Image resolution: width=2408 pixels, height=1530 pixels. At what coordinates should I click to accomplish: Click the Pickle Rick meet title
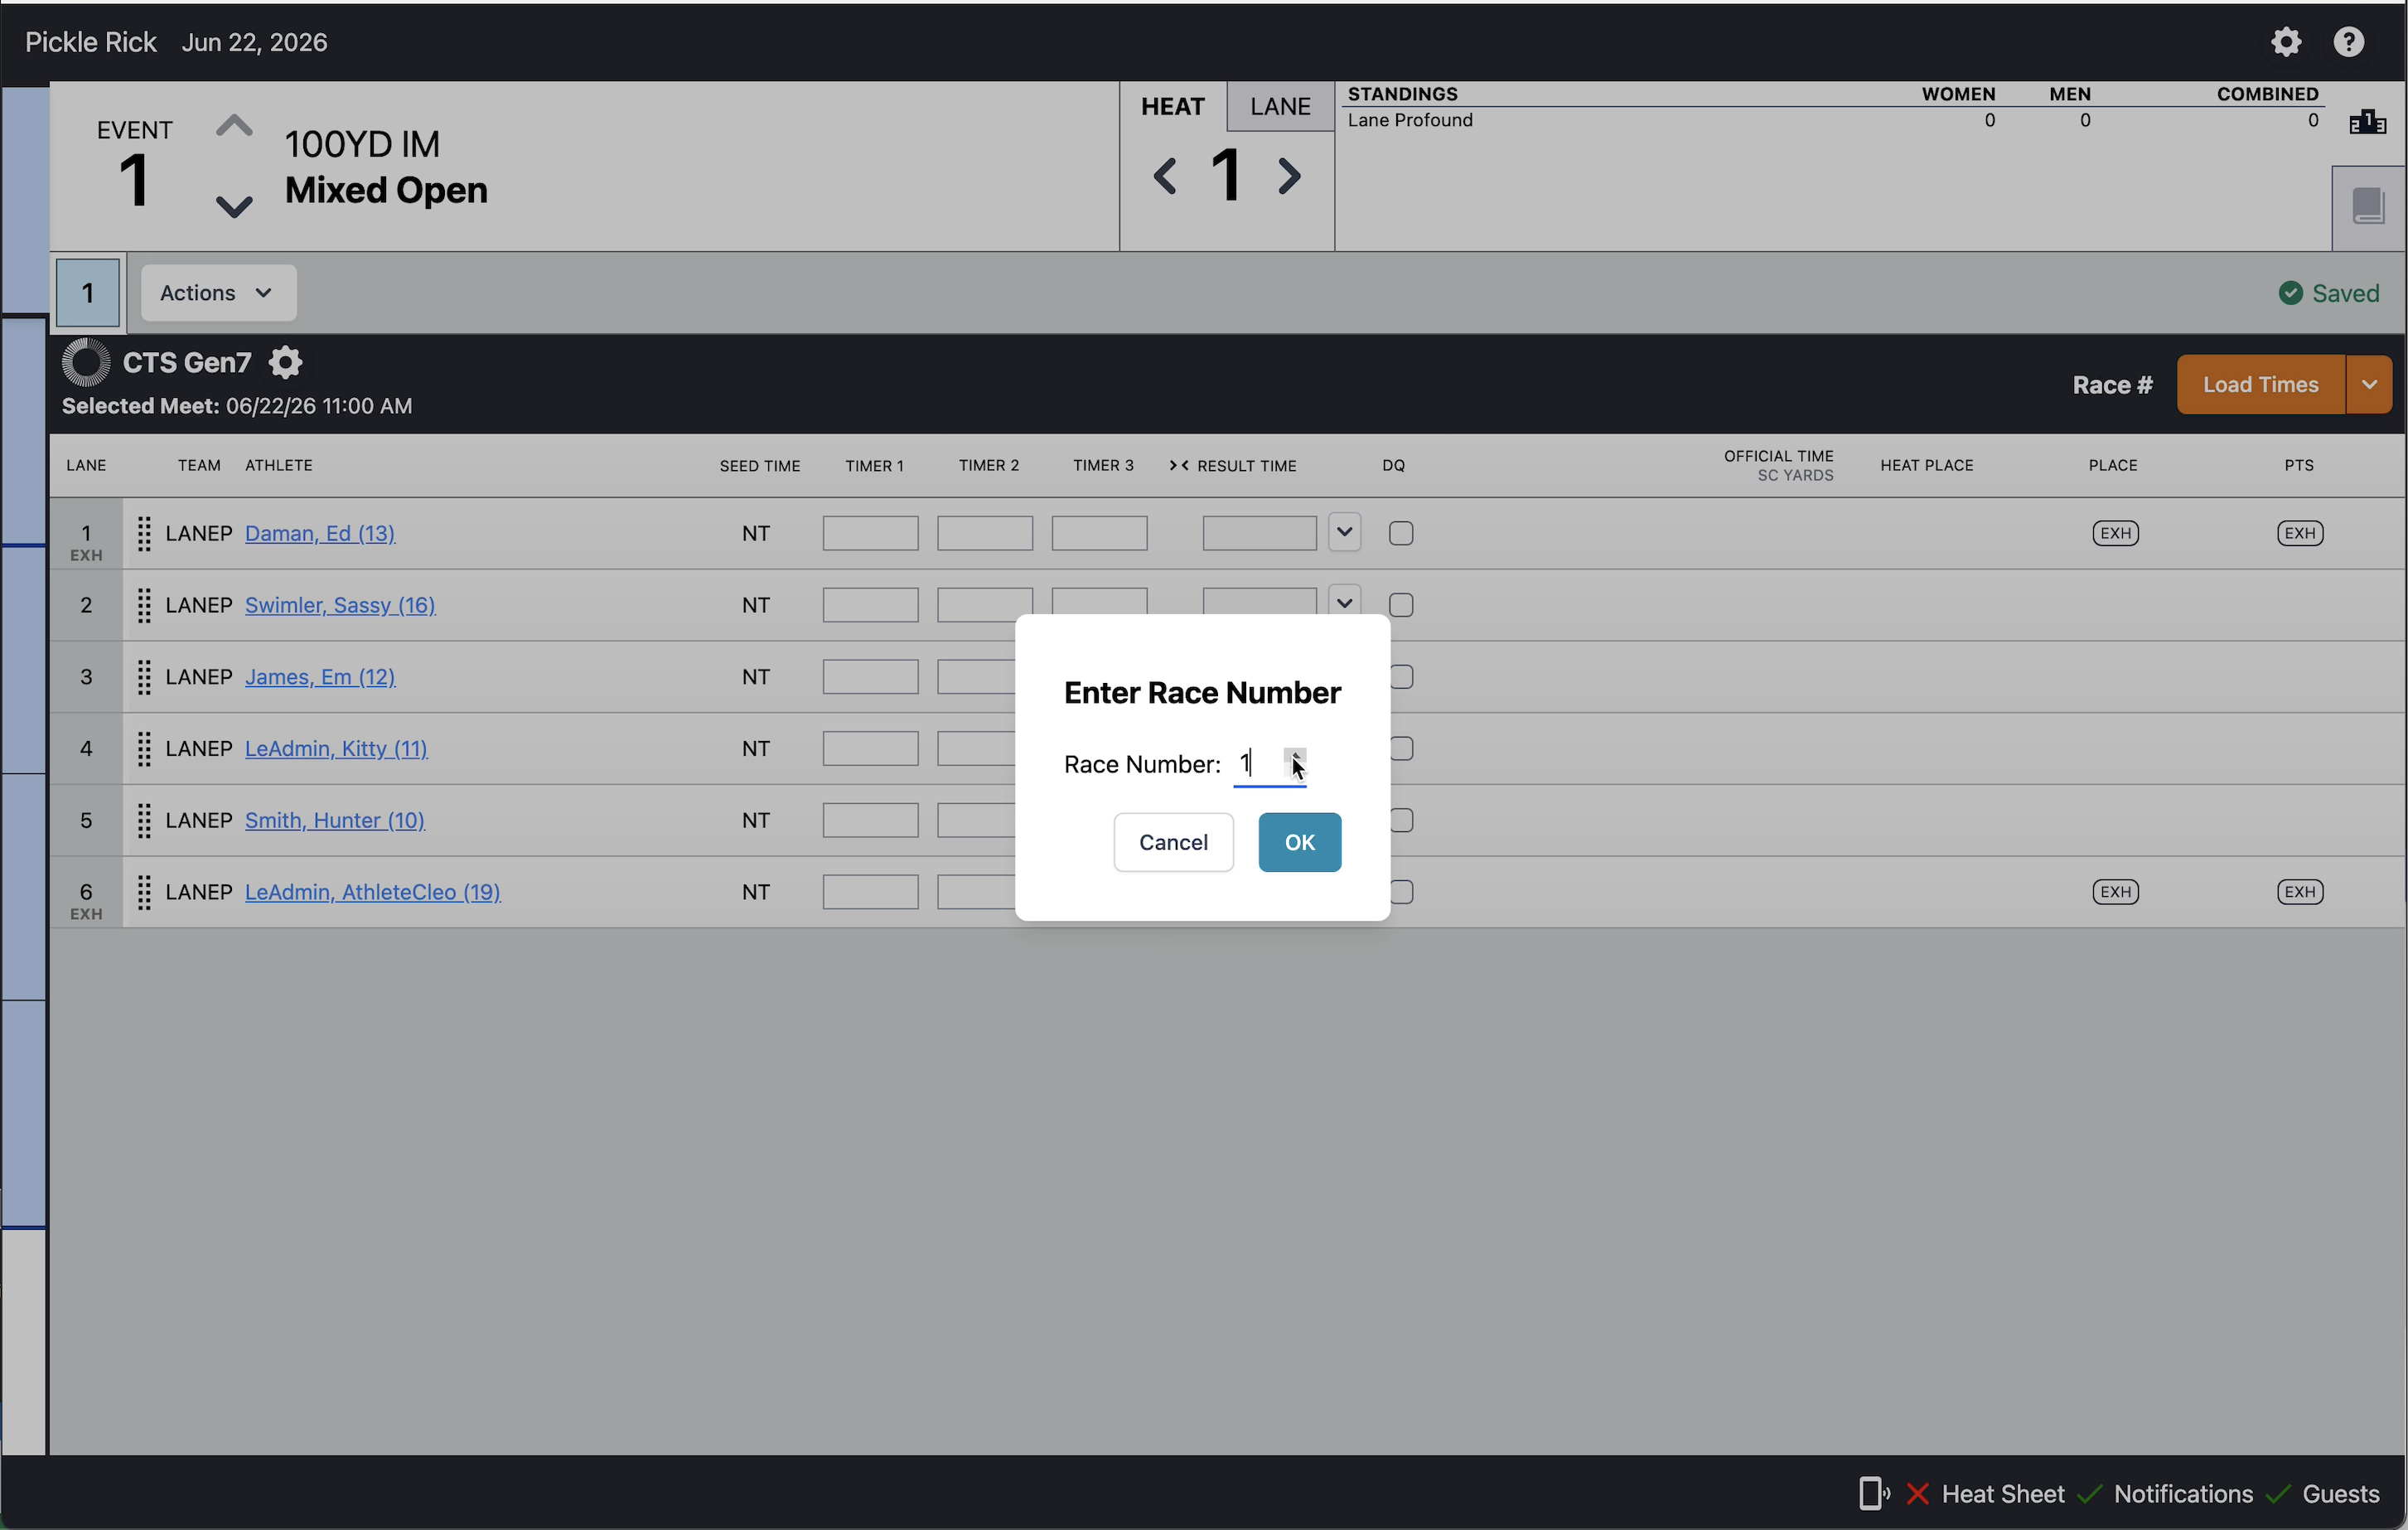[91, 42]
